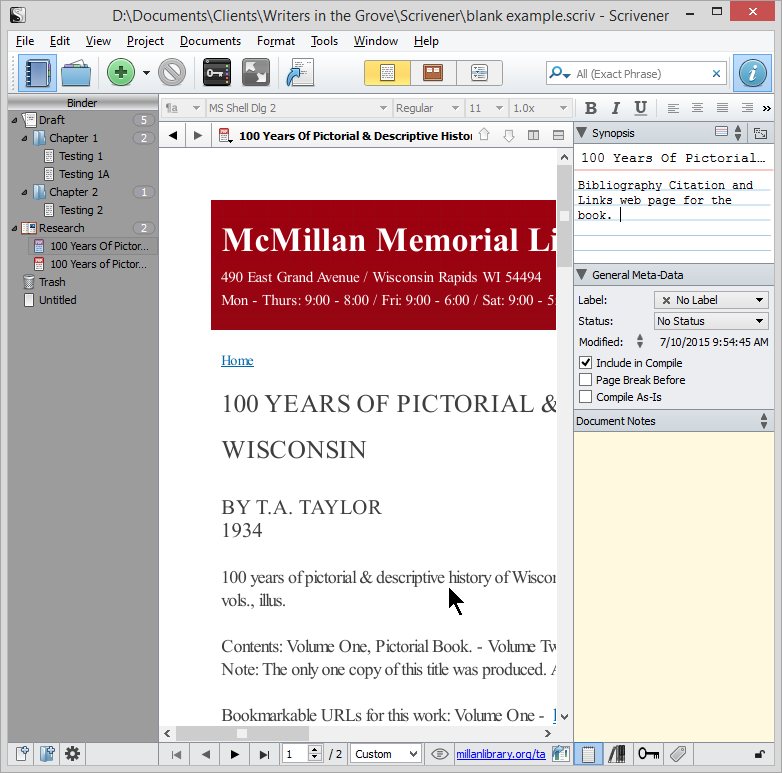Image resolution: width=782 pixels, height=773 pixels.
Task: Click the gear icon in Binder footer
Action: pyautogui.click(x=72, y=754)
